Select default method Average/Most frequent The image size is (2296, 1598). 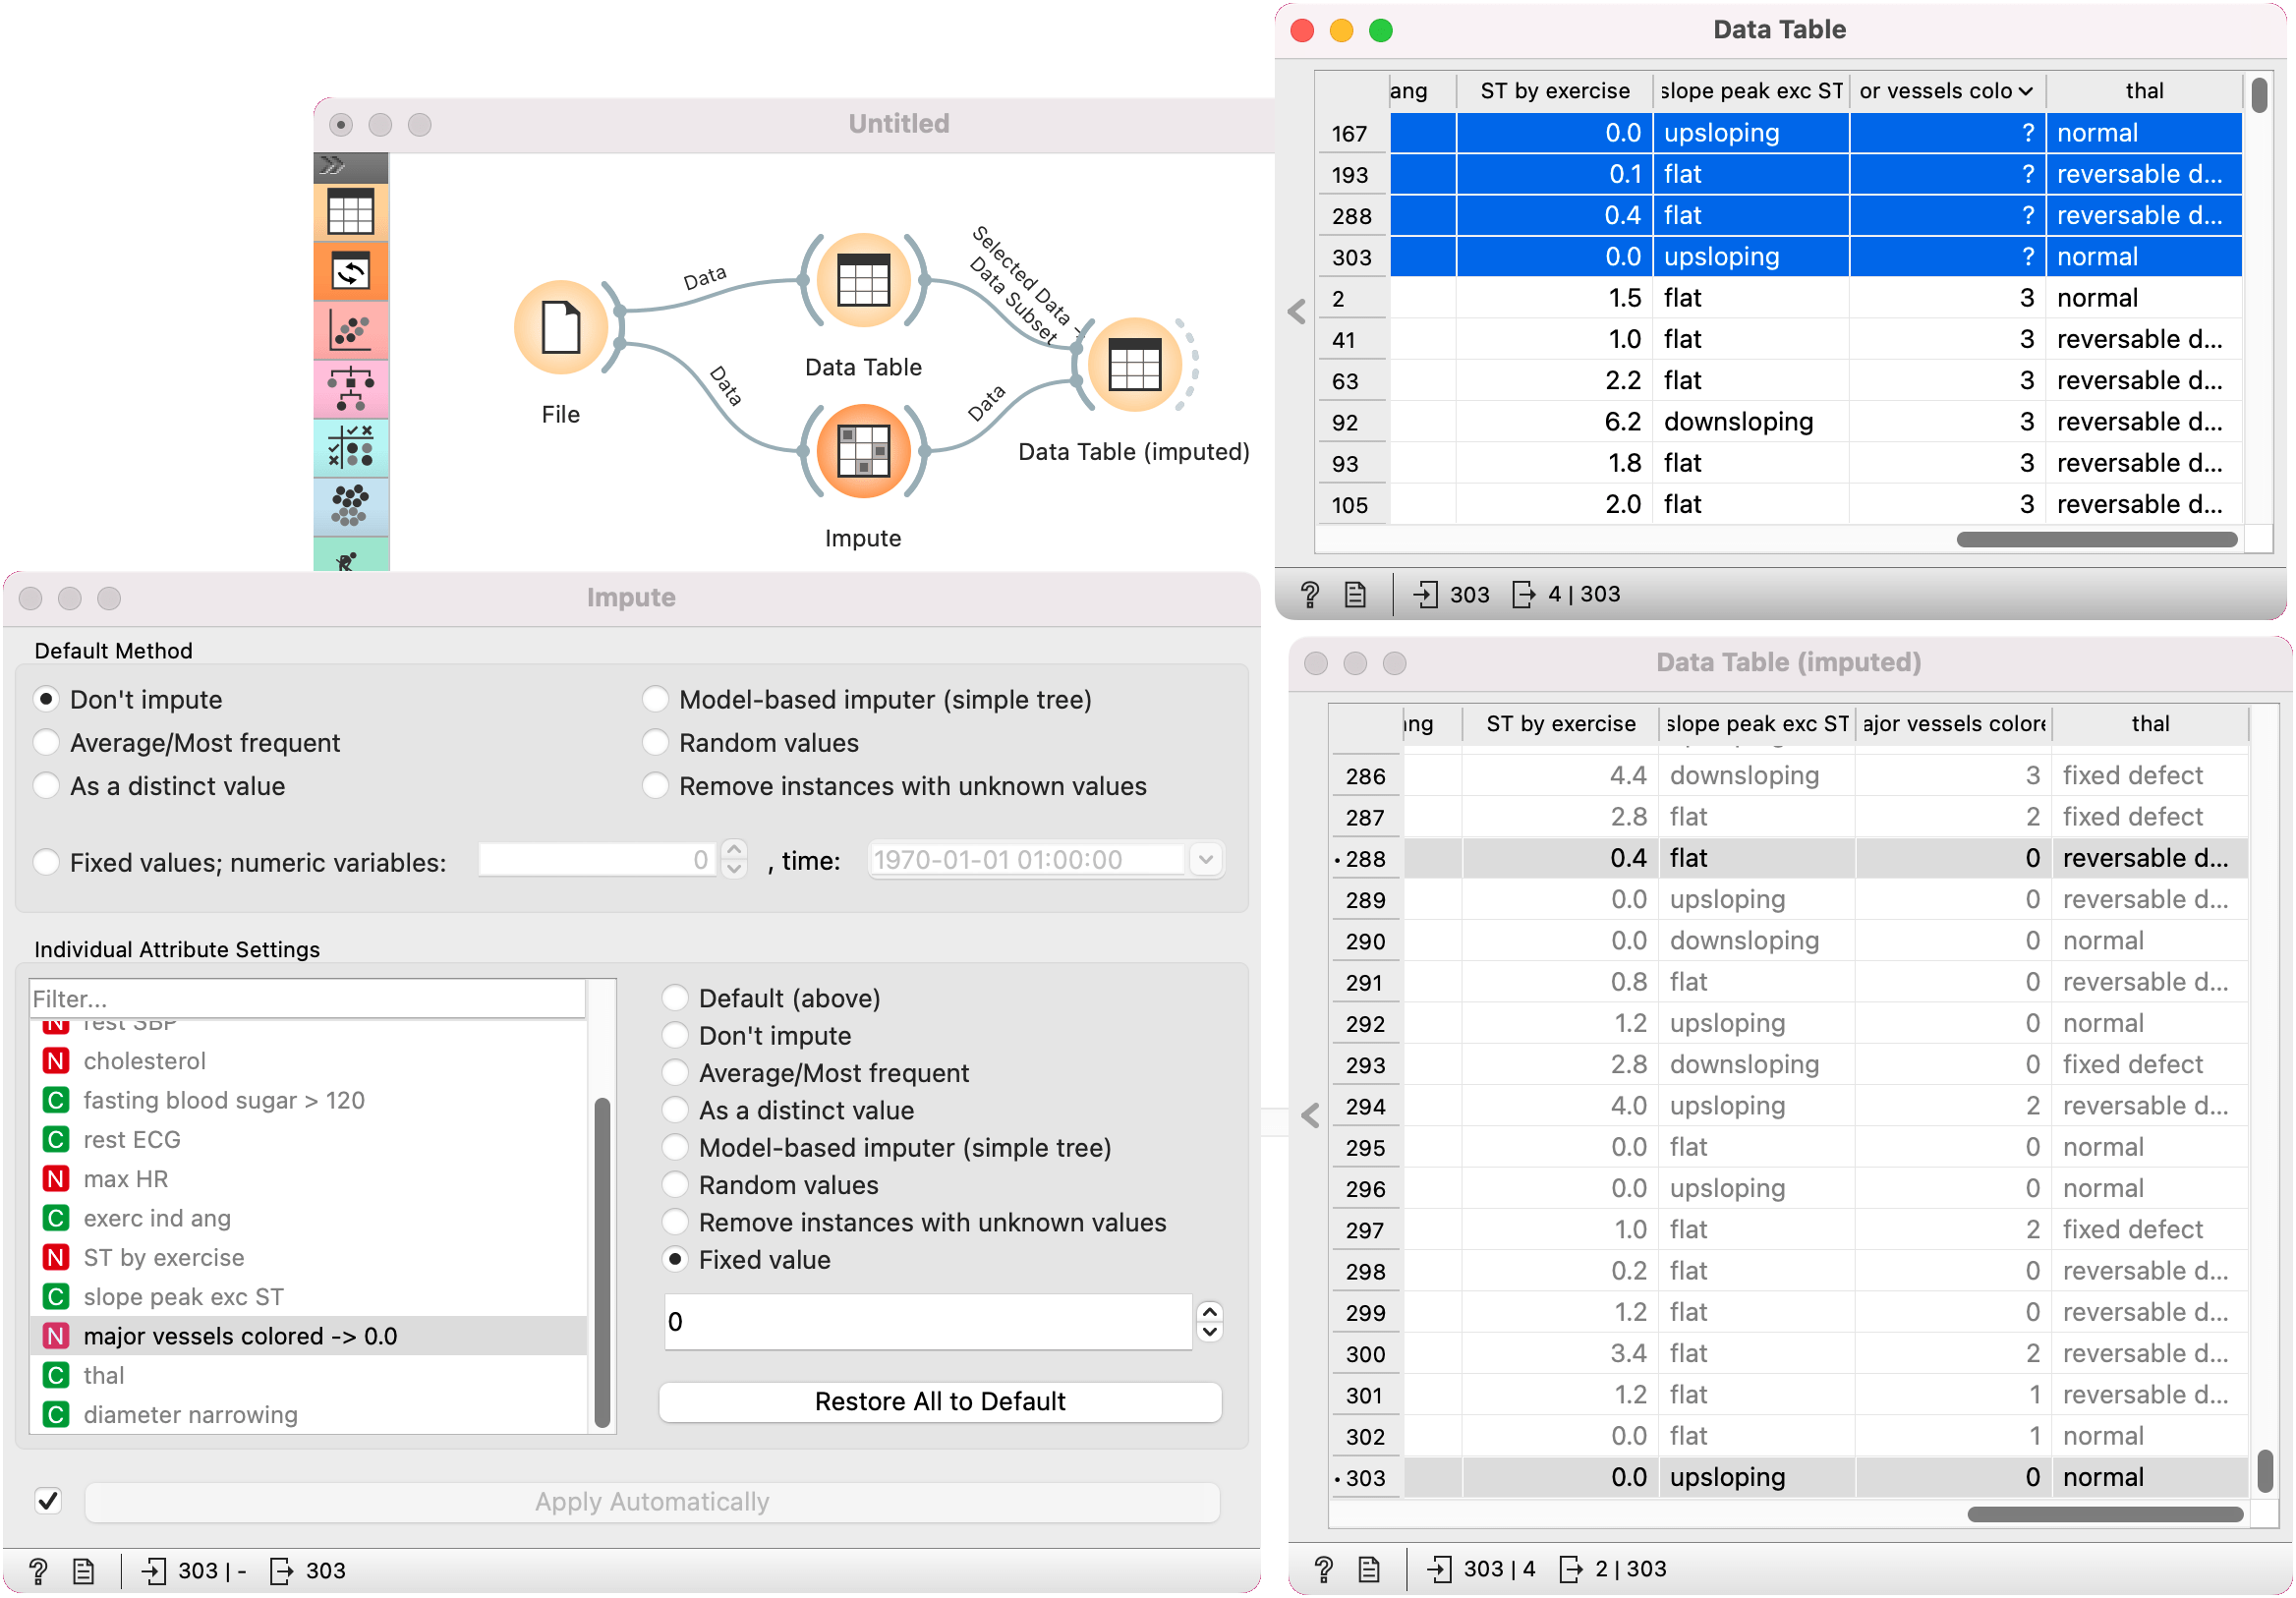click(46, 742)
